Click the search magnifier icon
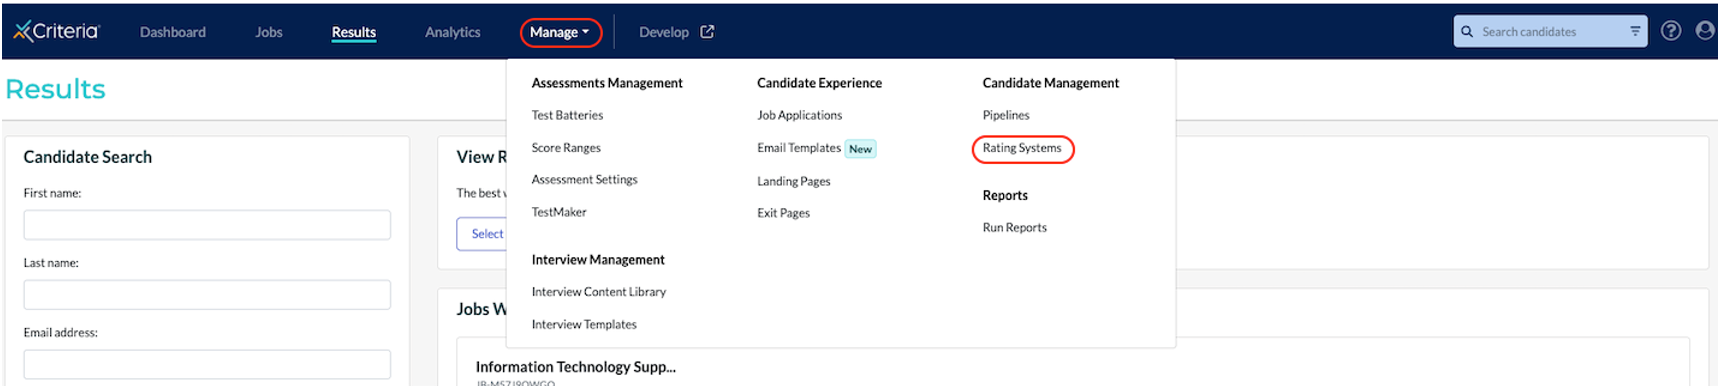The image size is (1718, 386). pyautogui.click(x=1467, y=32)
